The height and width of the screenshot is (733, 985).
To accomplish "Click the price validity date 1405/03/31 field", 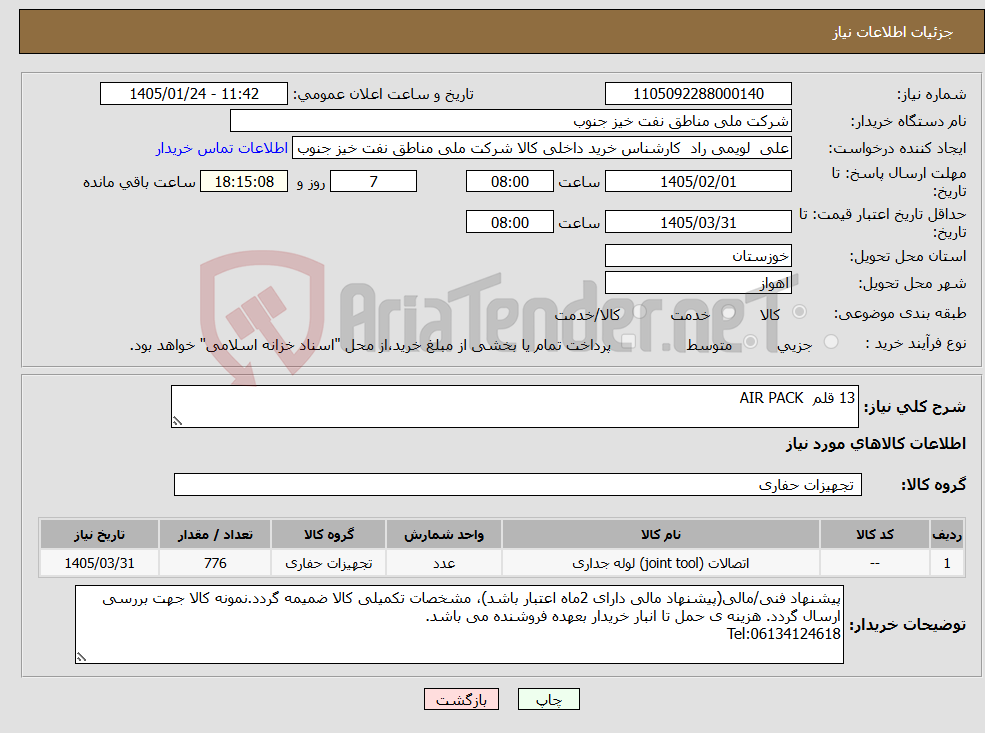I will (x=698, y=222).
